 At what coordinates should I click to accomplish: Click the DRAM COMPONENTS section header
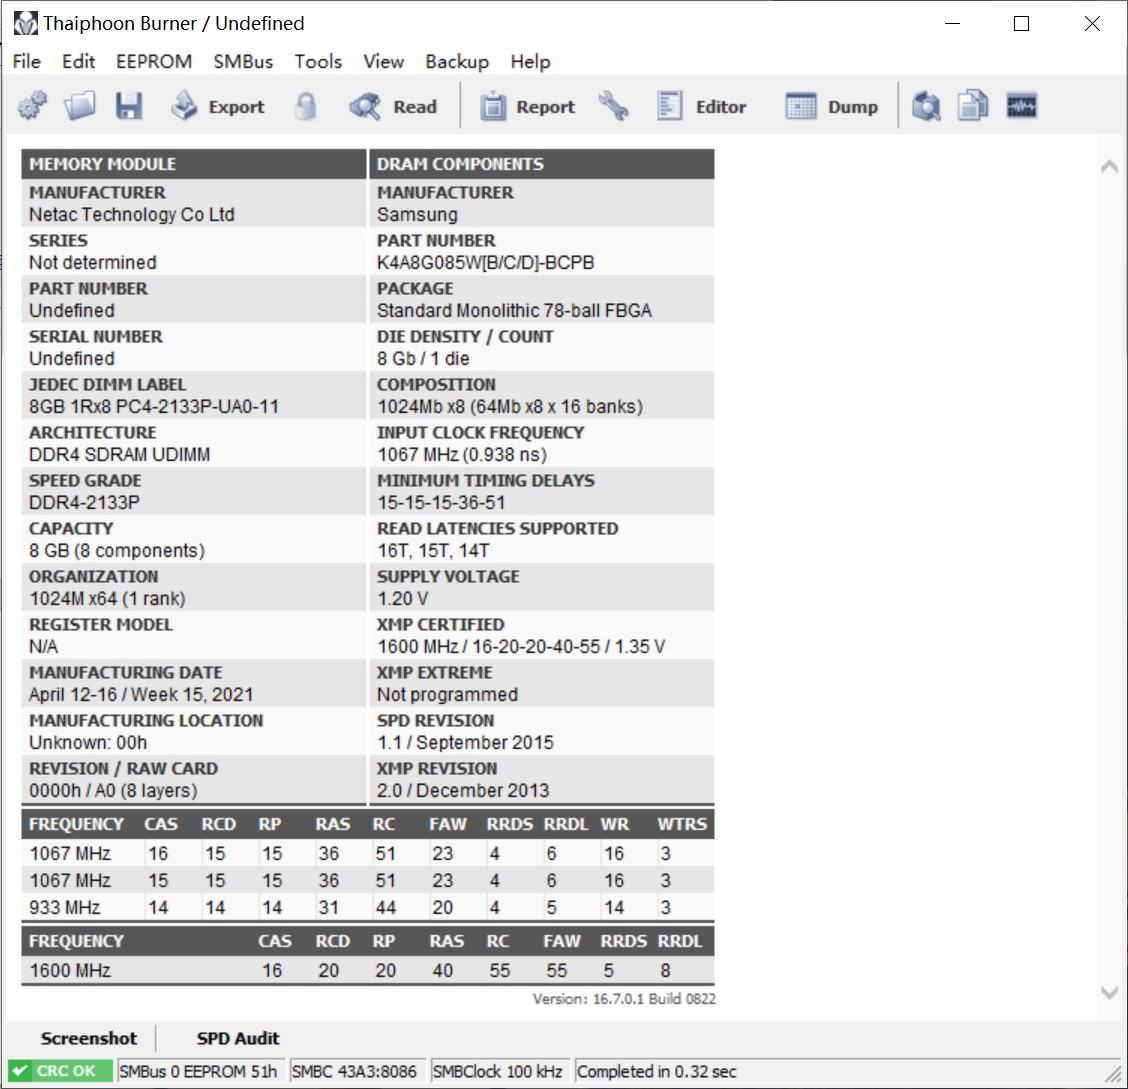(x=542, y=164)
